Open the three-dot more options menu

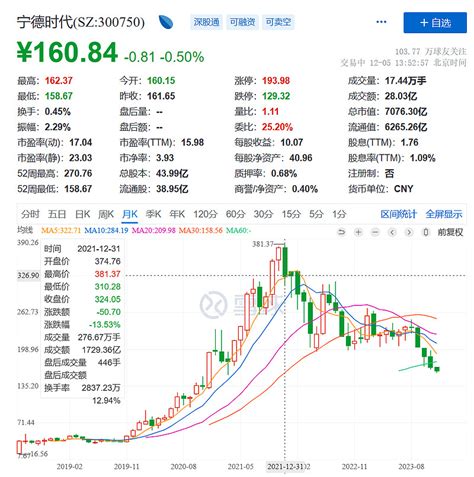coord(381,22)
